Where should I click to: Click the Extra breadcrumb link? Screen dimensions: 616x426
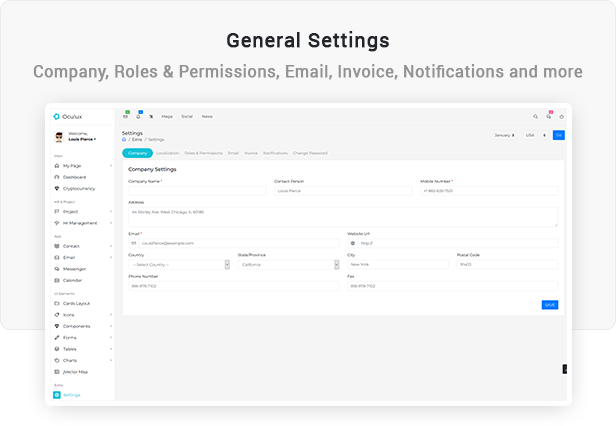(137, 140)
